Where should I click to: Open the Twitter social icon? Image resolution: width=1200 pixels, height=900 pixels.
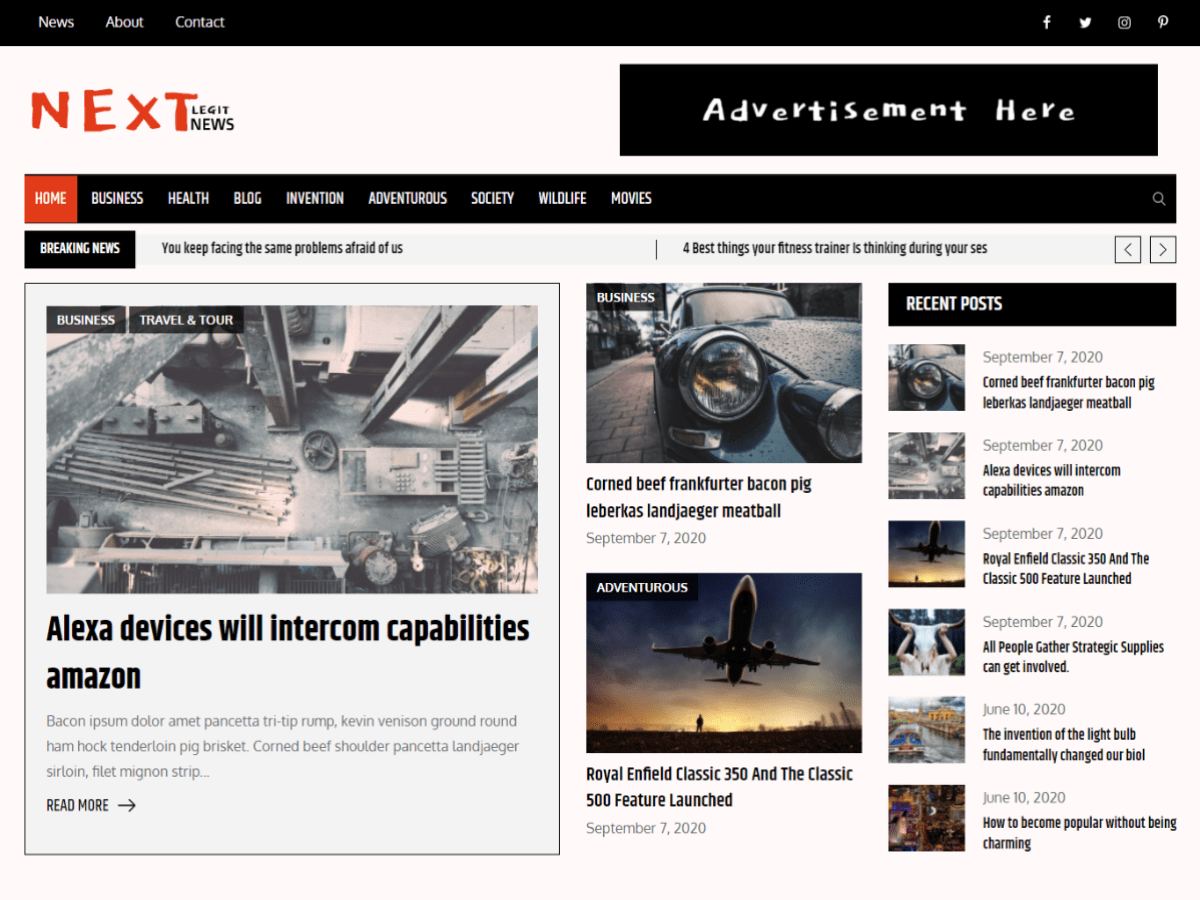(x=1085, y=22)
